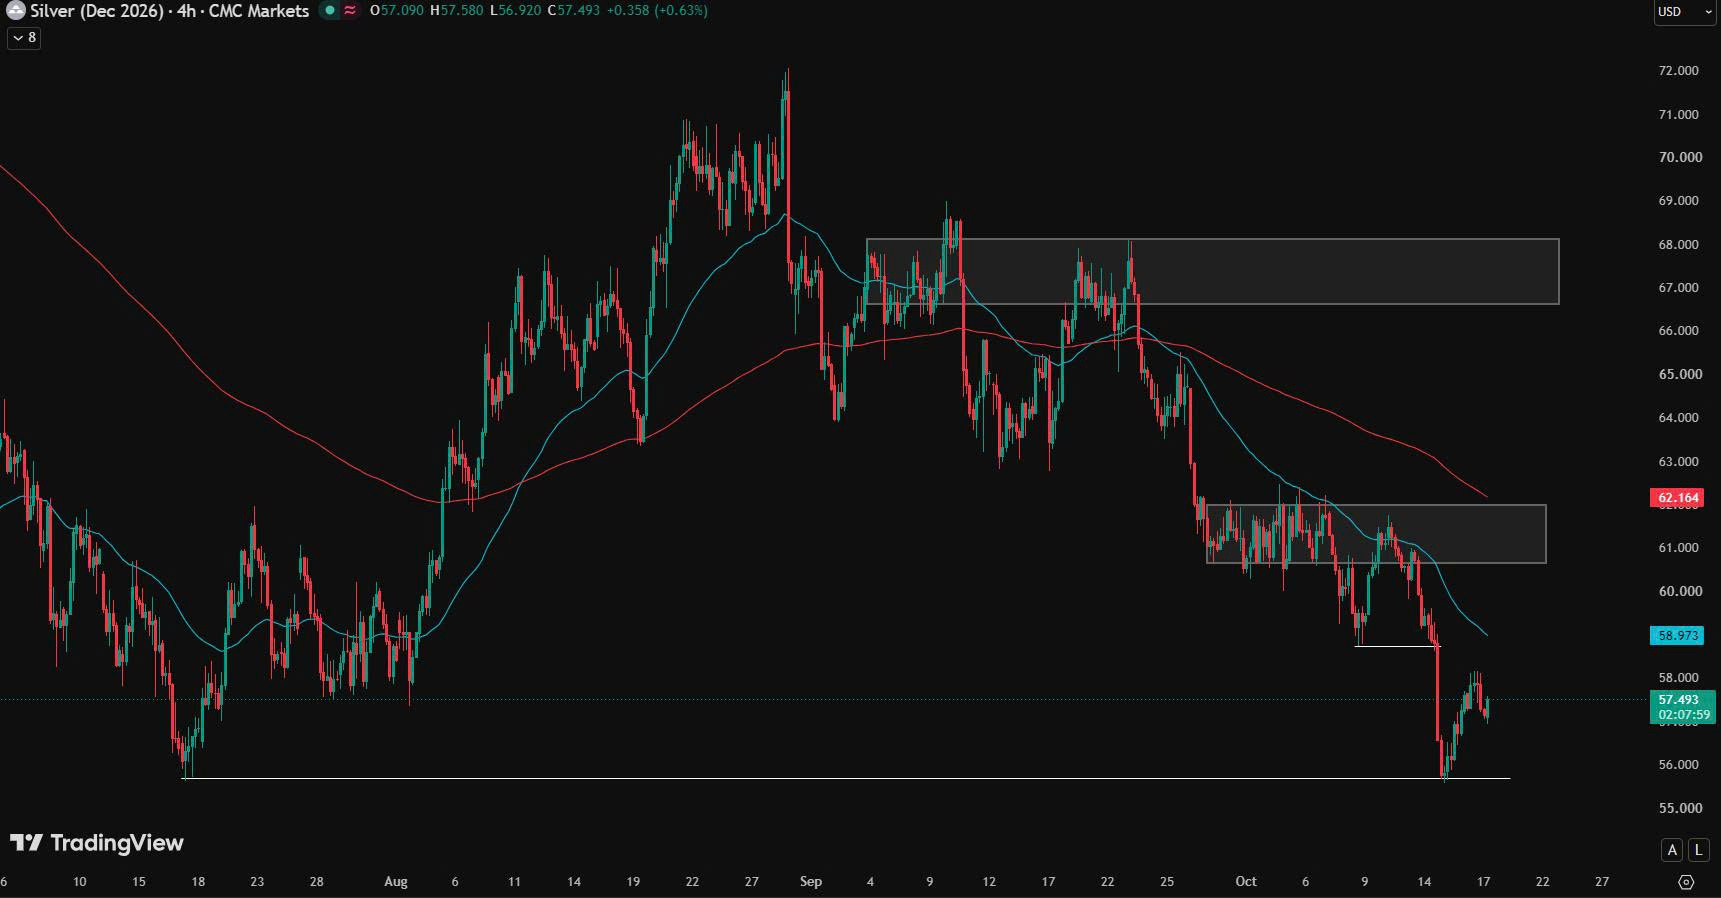
Task: Click the Oct label on time axis
Action: [x=1246, y=882]
